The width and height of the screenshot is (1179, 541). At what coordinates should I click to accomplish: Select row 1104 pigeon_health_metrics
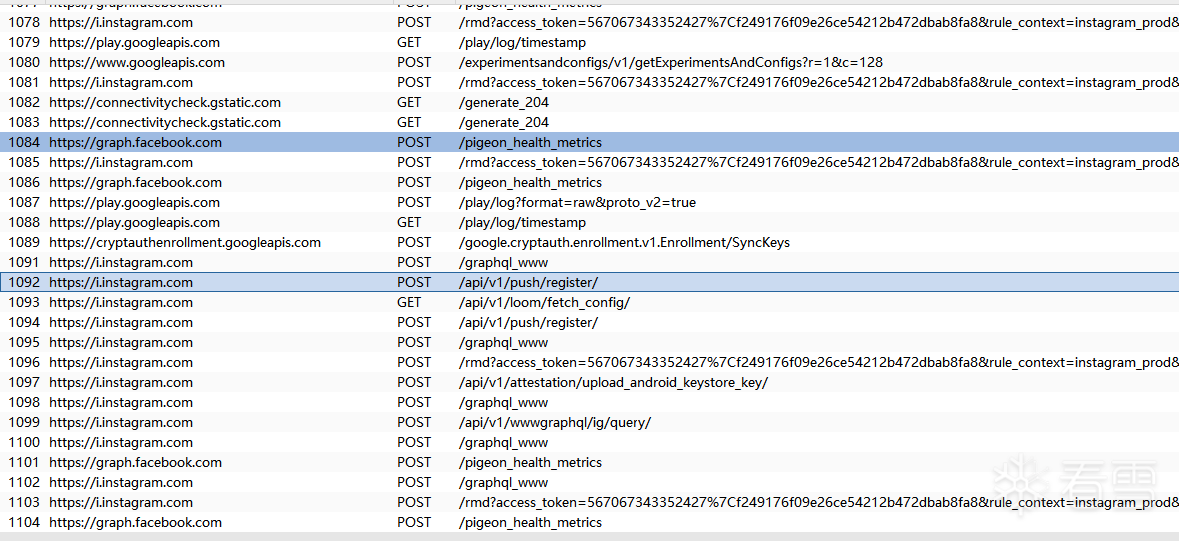tap(590, 522)
